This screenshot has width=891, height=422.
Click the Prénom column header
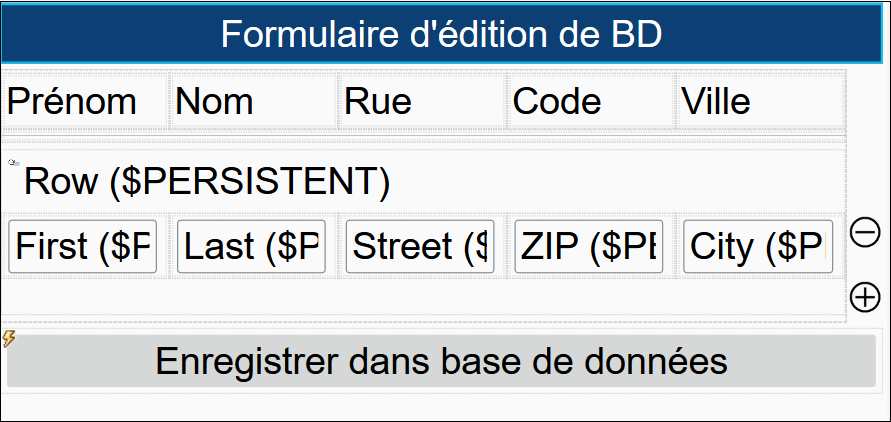tap(72, 101)
